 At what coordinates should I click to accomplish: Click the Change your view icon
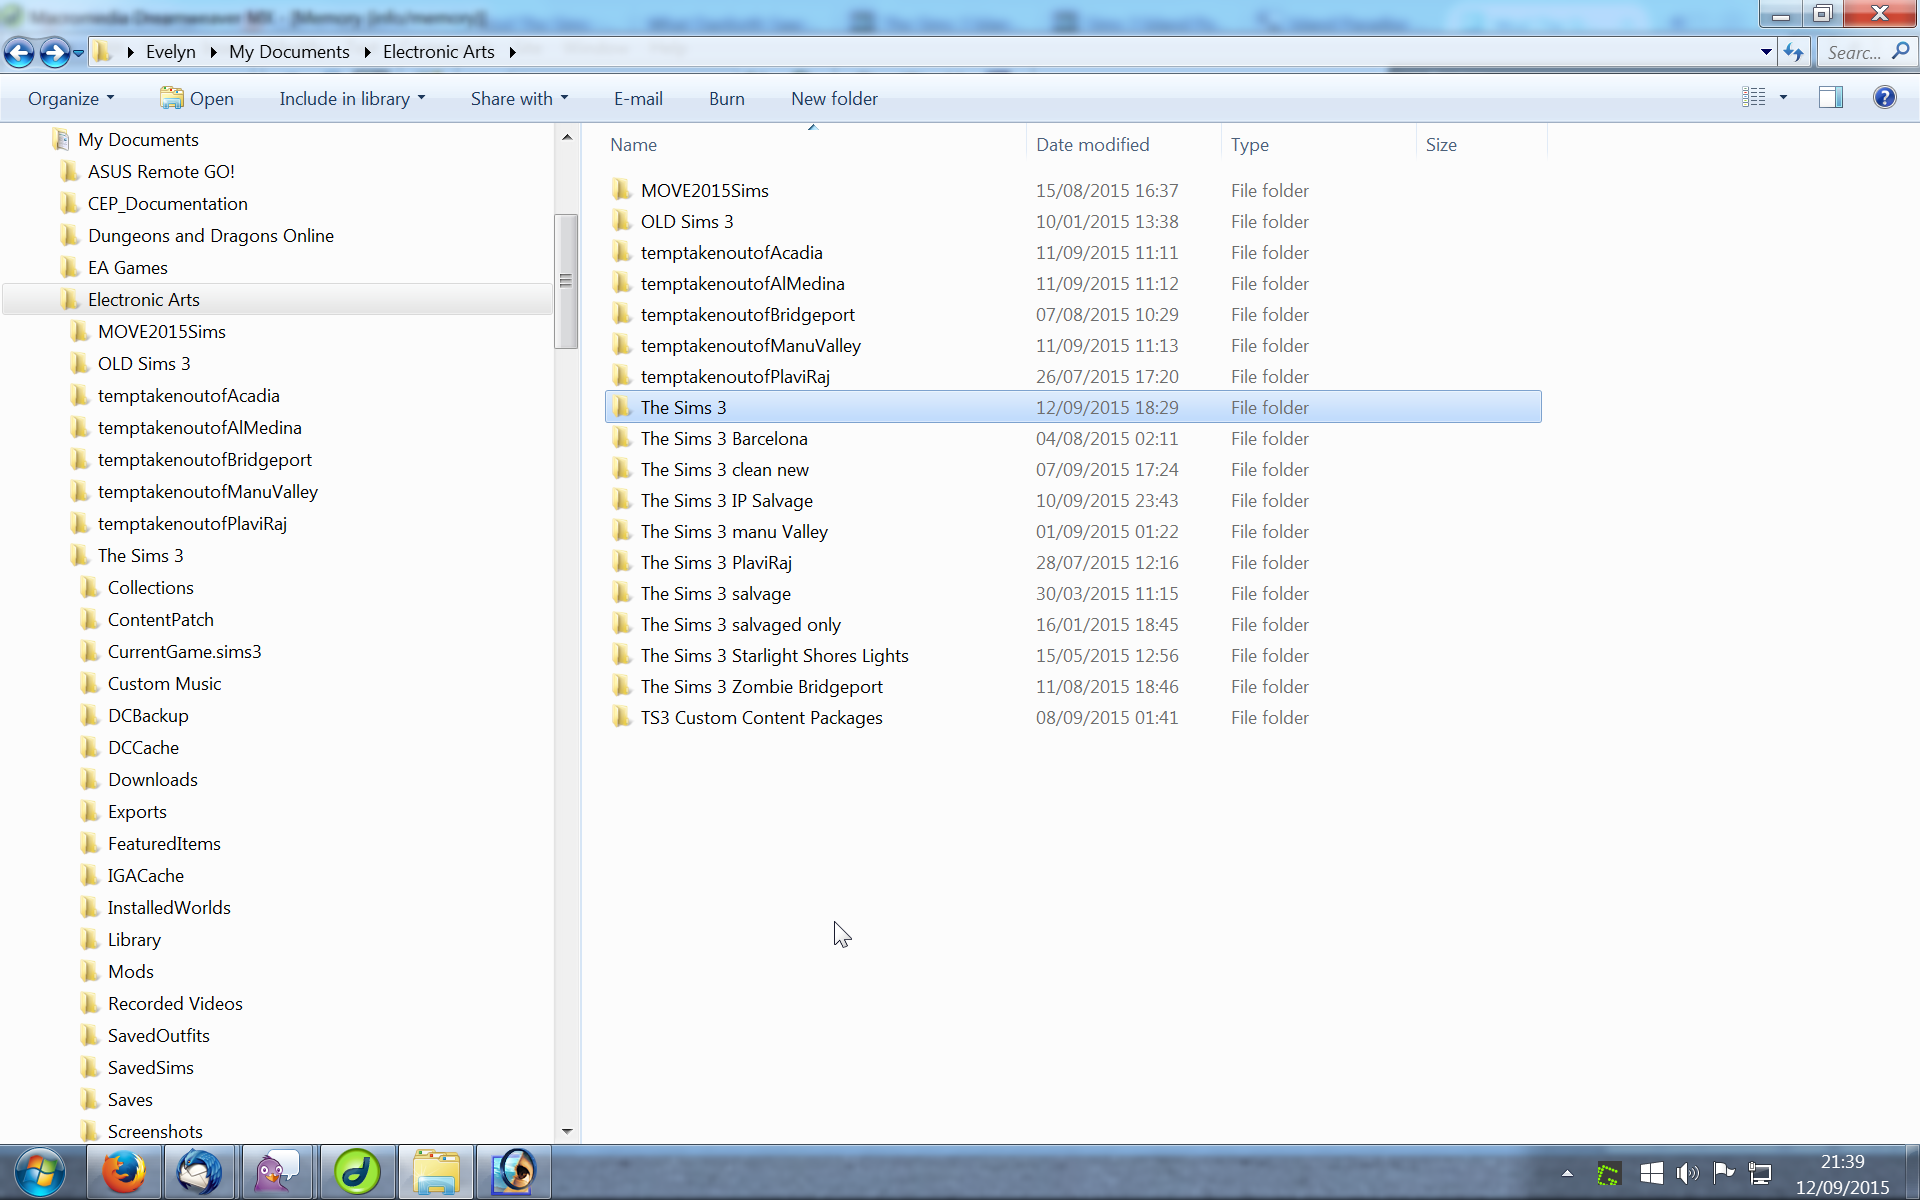coord(1753,97)
